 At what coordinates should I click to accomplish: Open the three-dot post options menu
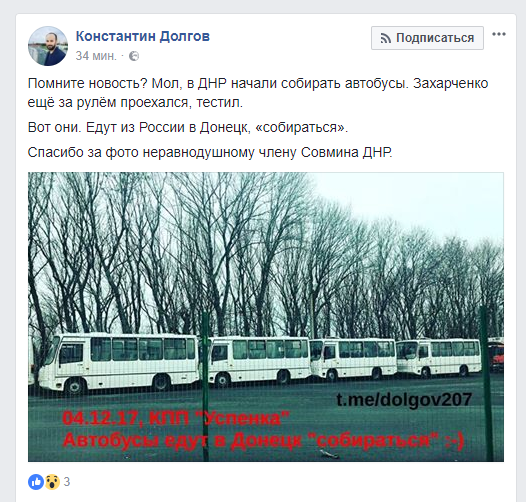point(499,34)
